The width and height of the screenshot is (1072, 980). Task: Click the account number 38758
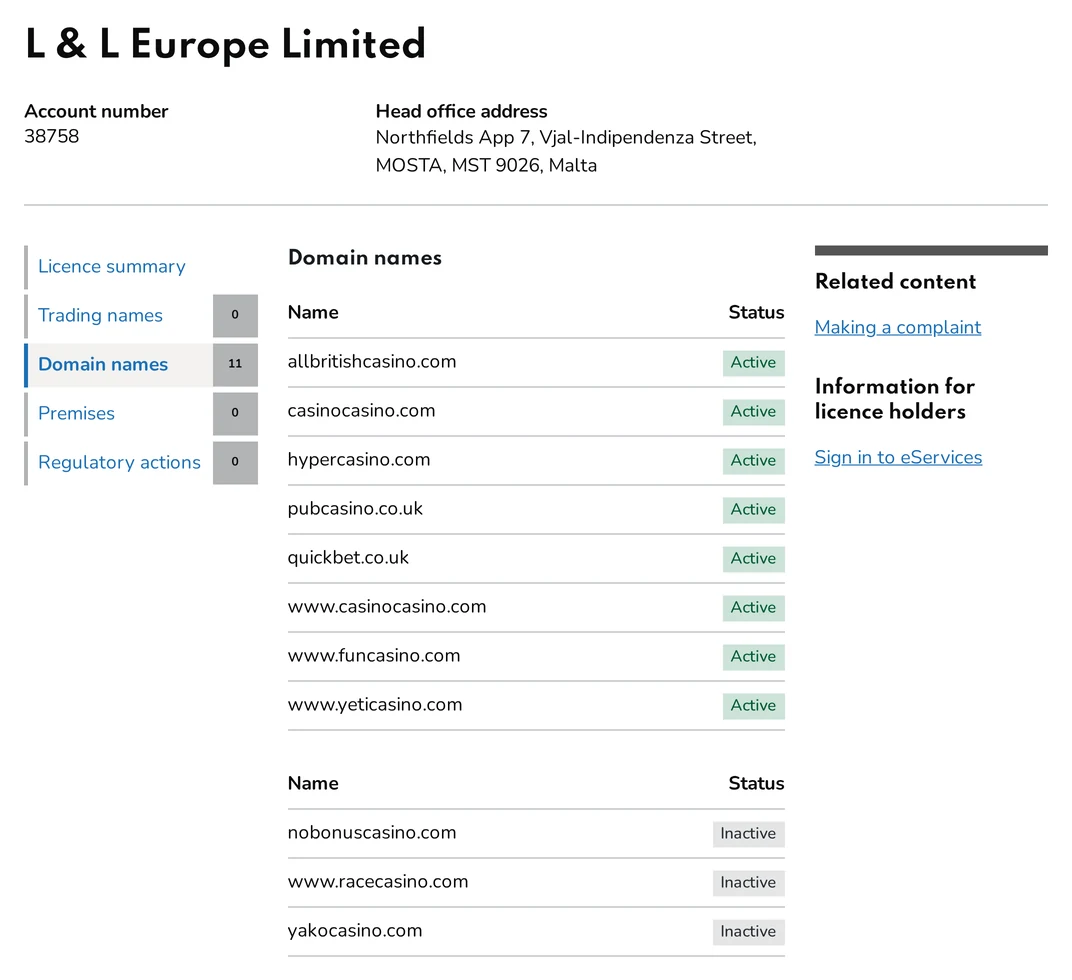click(x=52, y=136)
